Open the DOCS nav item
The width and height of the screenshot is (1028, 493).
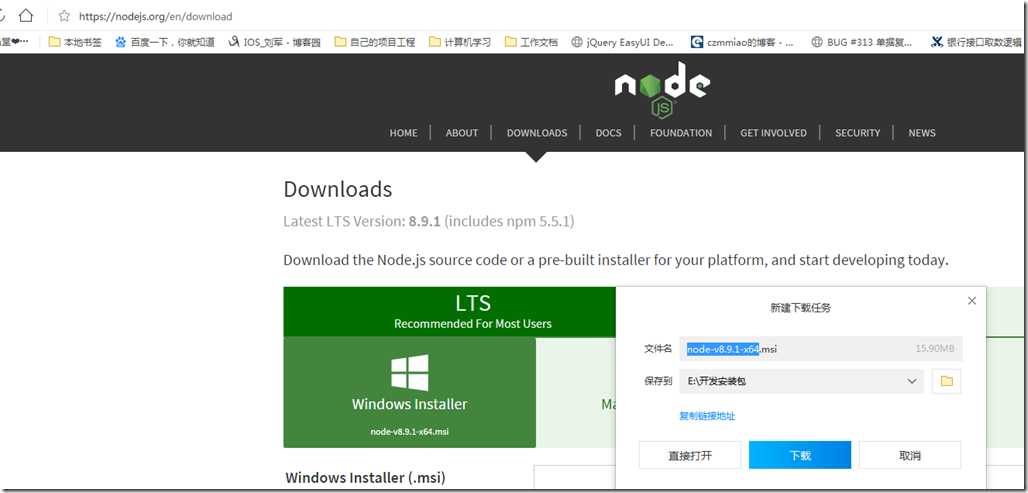(x=608, y=132)
